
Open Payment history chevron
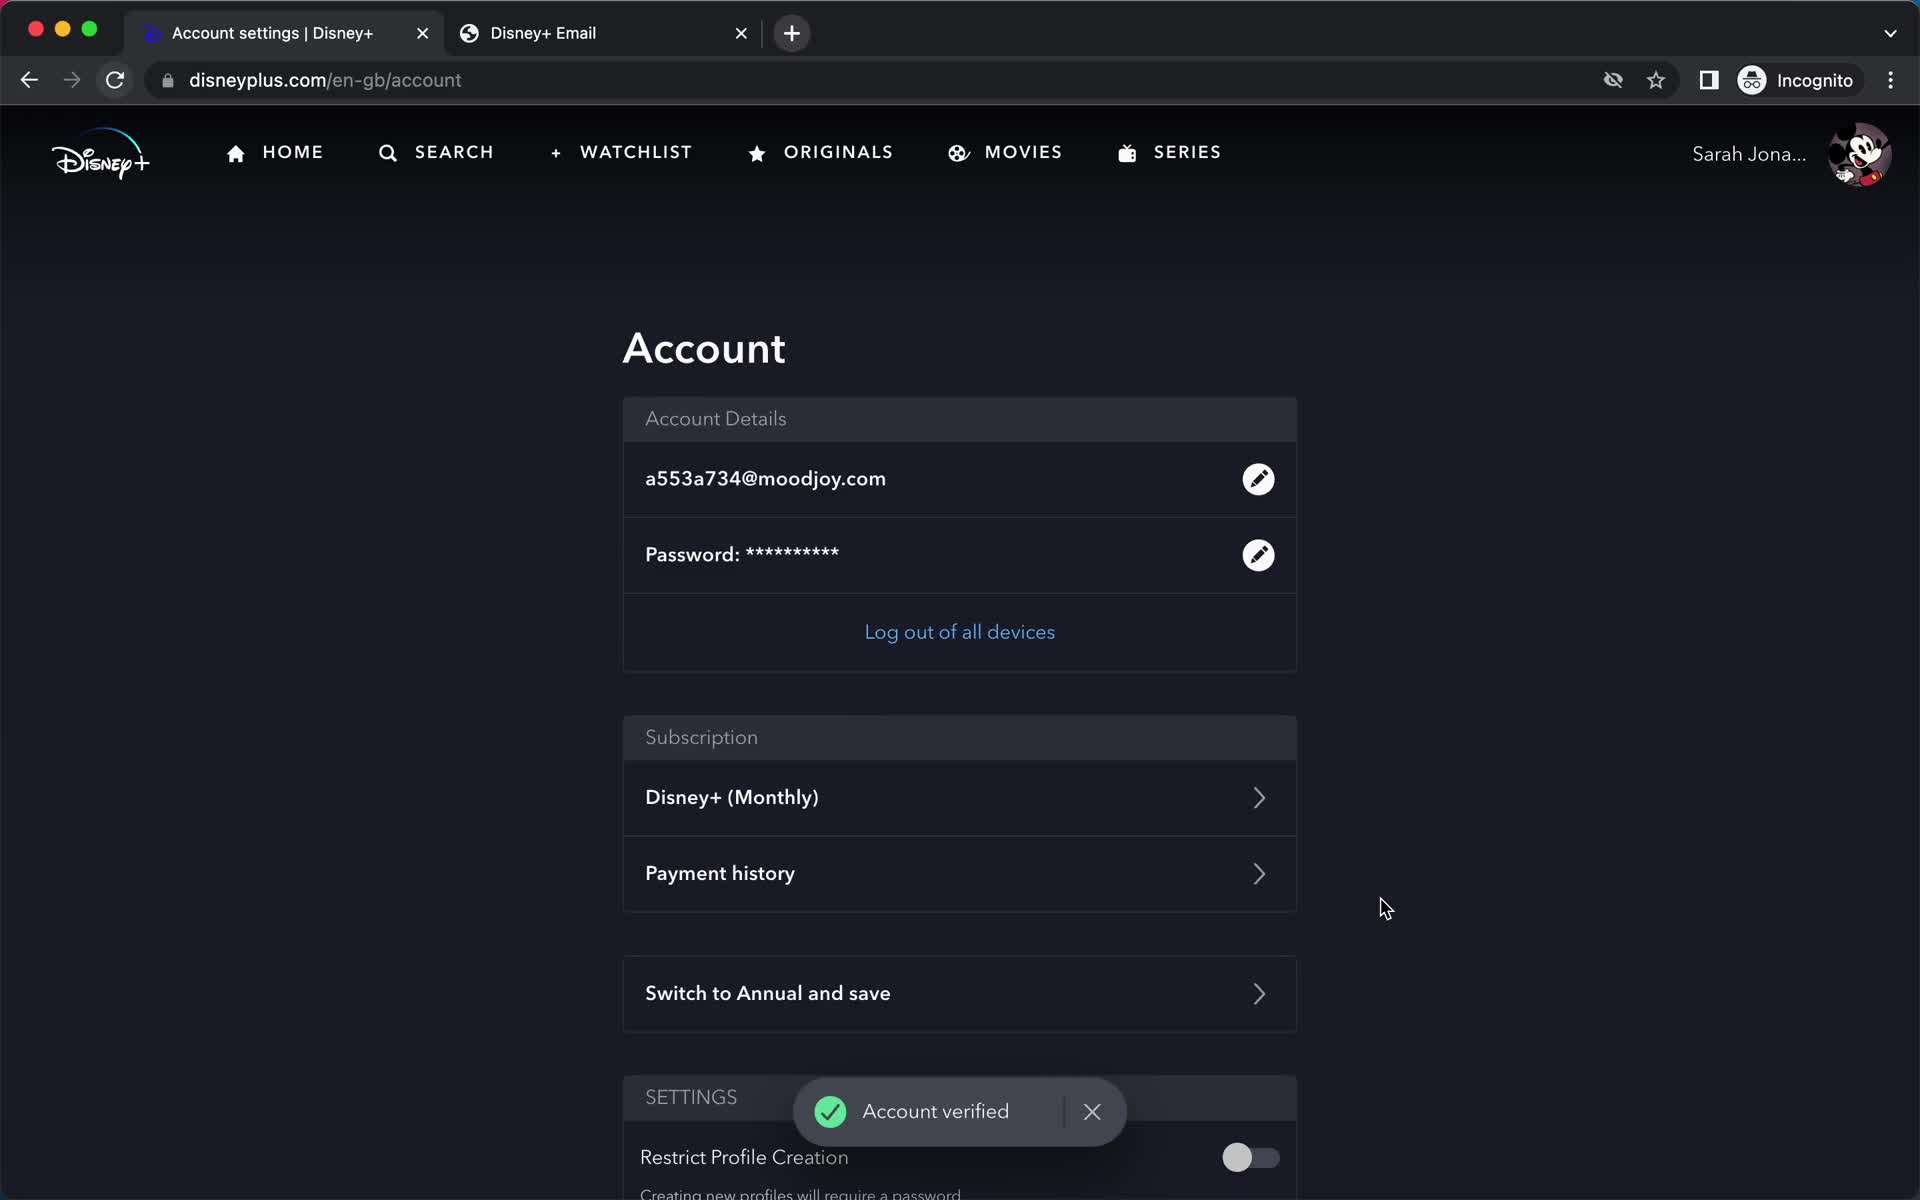[x=1259, y=874]
